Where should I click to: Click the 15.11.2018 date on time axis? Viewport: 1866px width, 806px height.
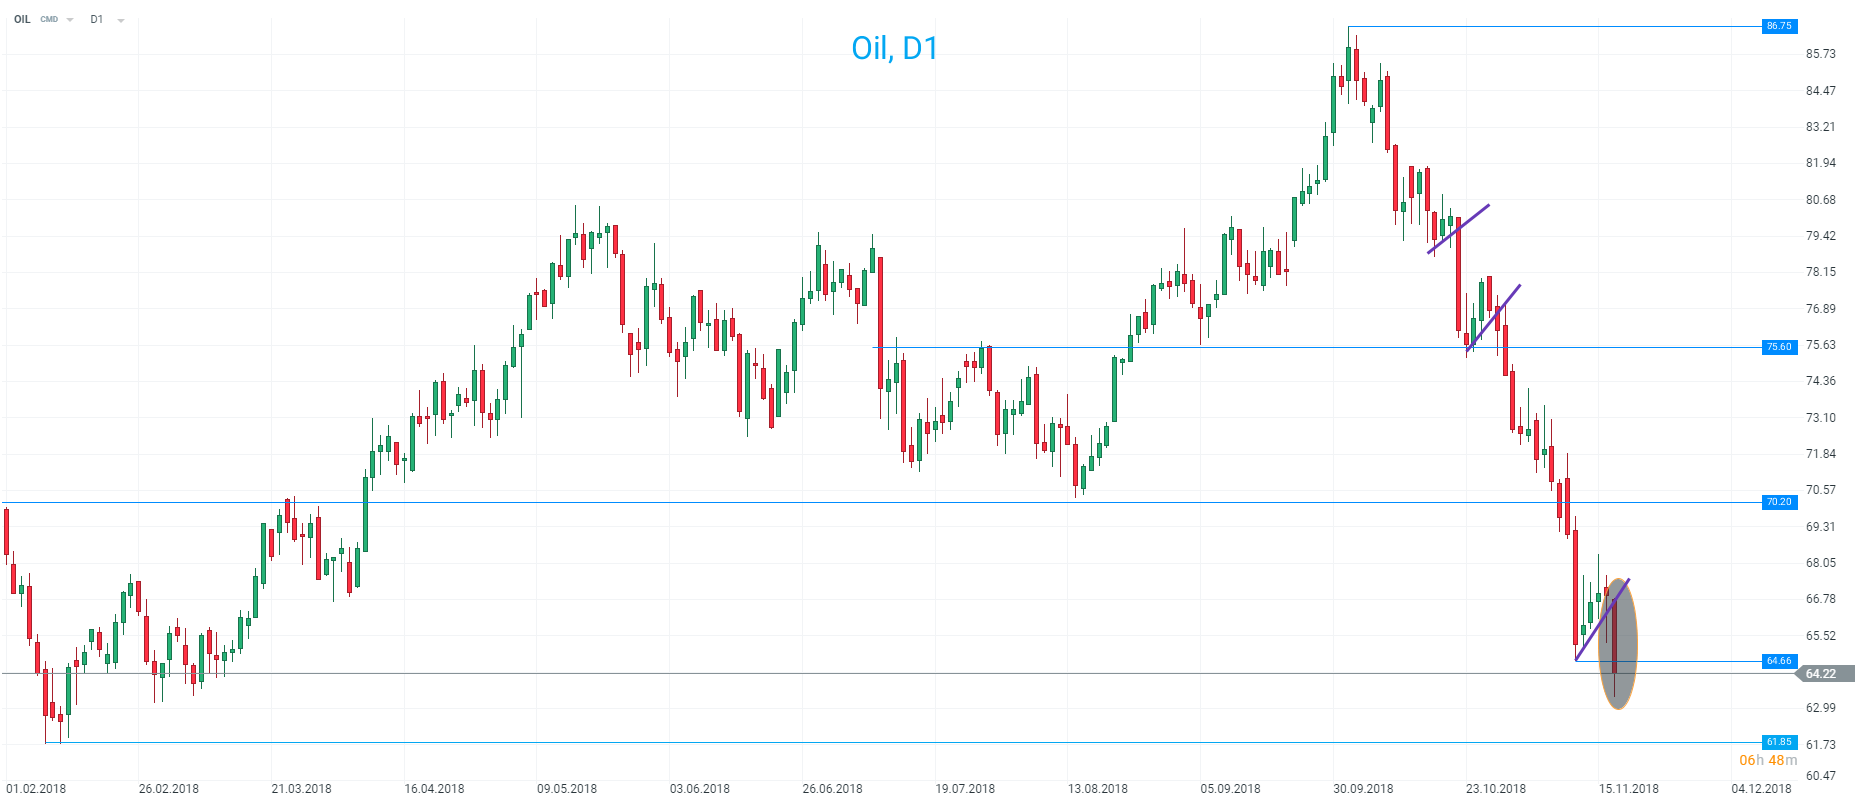(1628, 789)
